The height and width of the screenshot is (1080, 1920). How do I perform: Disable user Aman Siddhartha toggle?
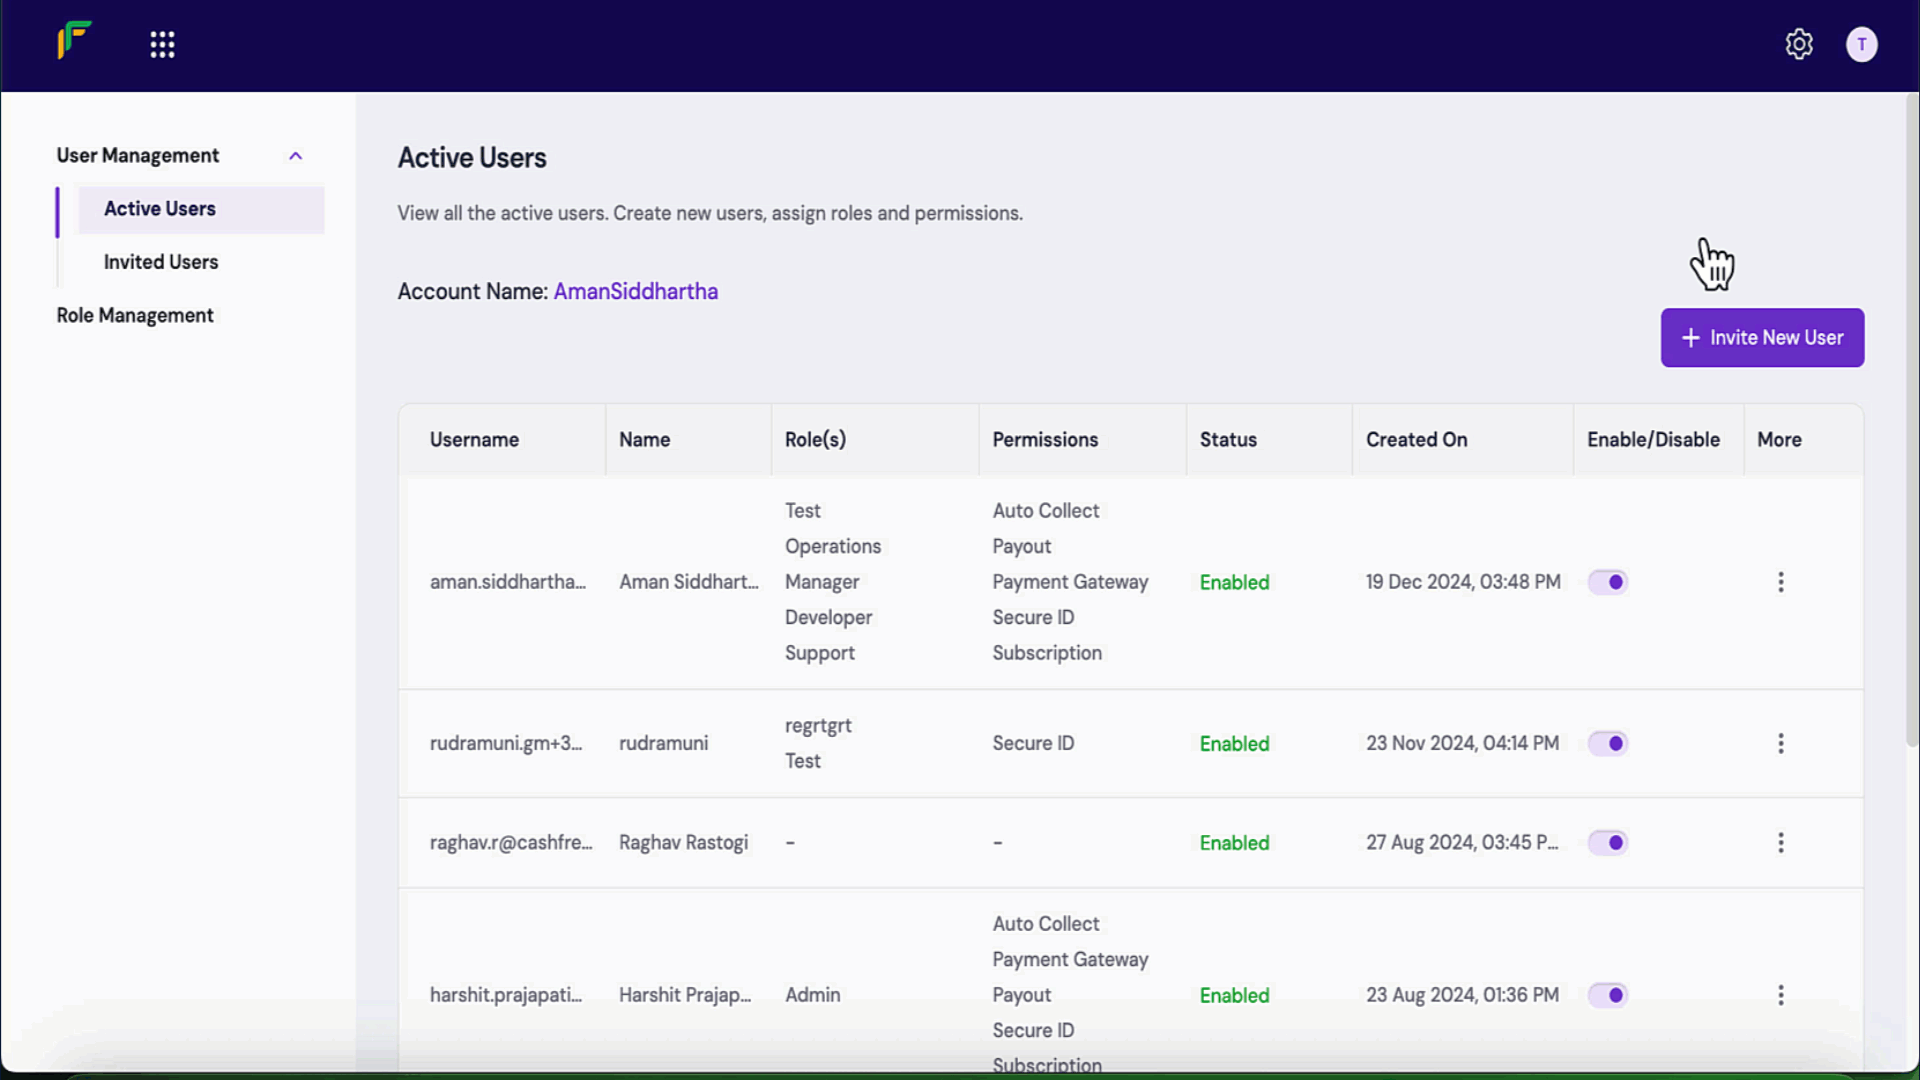(x=1608, y=582)
